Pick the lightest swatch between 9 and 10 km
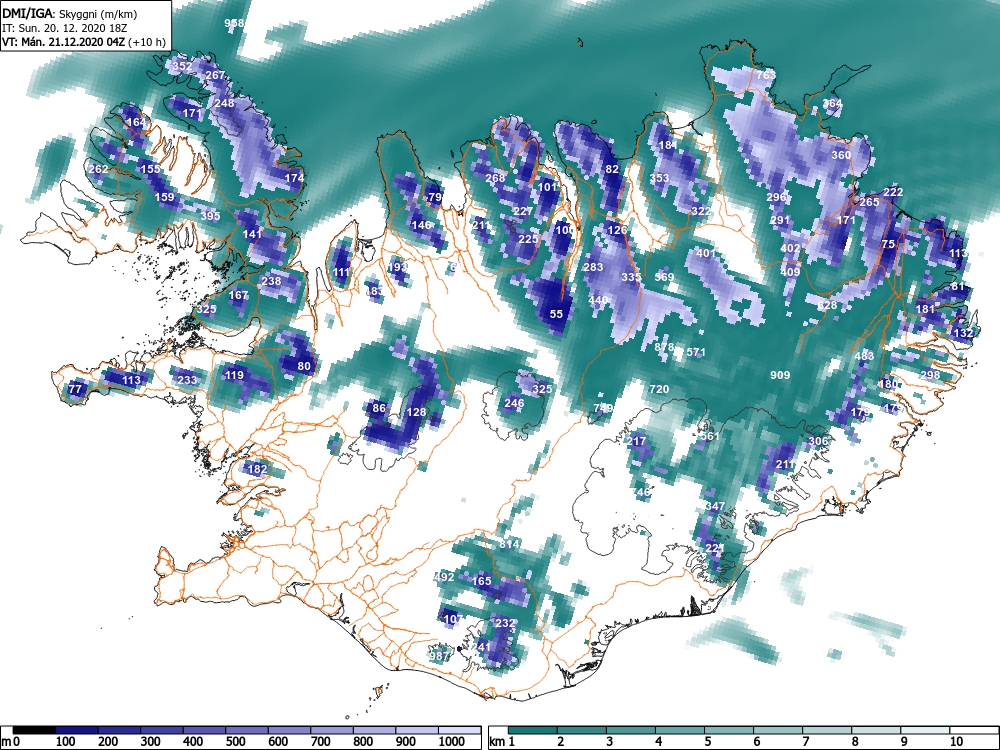This screenshot has width=1000, height=750. [x=925, y=730]
